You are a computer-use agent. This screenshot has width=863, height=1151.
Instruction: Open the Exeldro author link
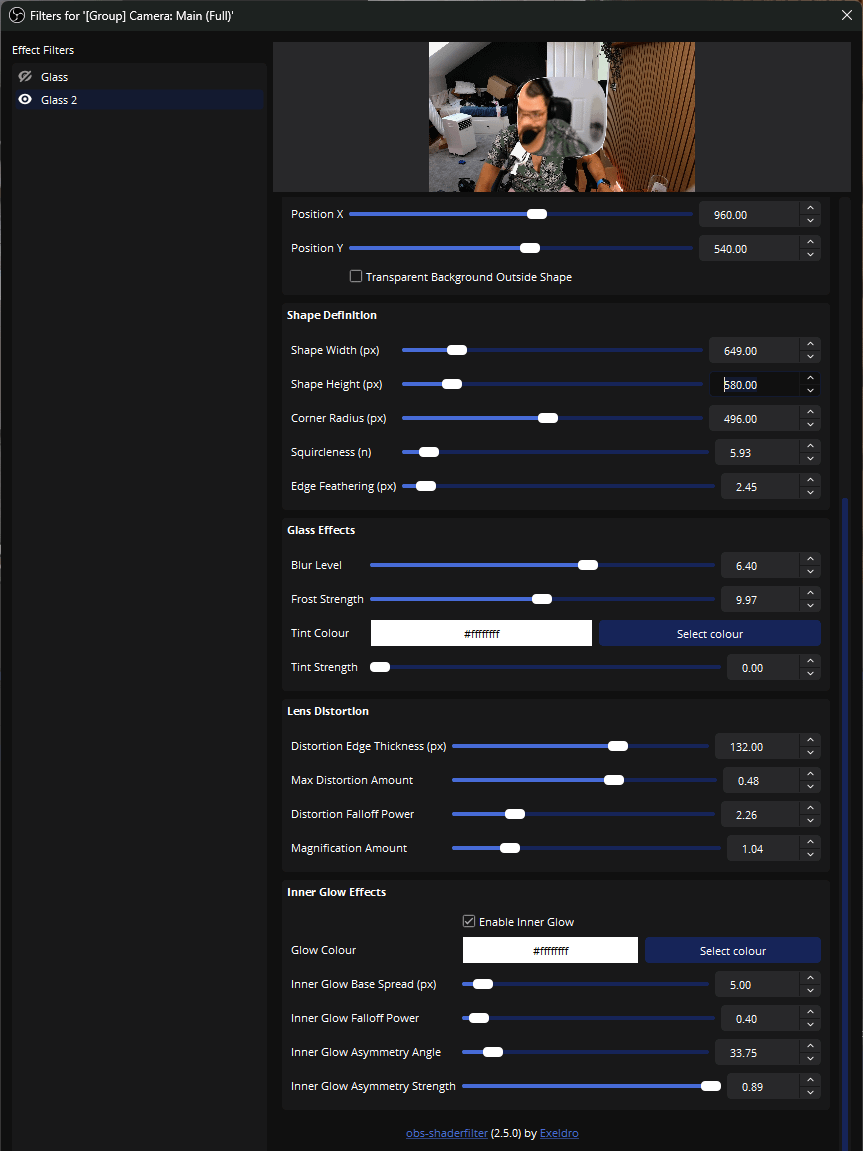pyautogui.click(x=558, y=1133)
